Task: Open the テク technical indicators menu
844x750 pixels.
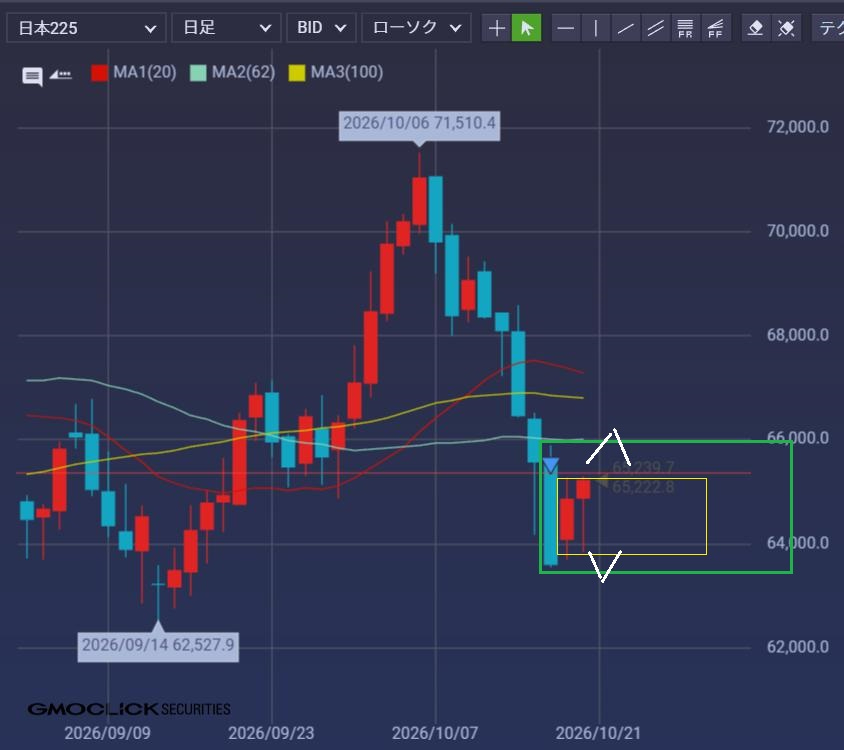Action: tap(828, 27)
